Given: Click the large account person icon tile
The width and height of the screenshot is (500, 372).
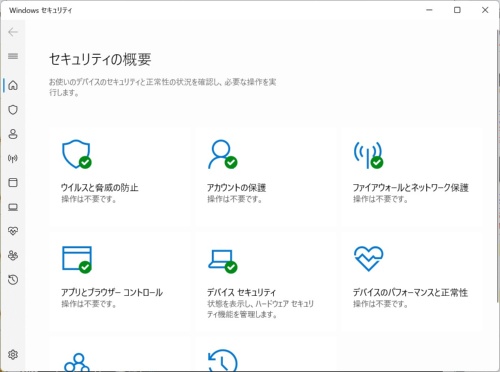Looking at the screenshot, I should pos(222,154).
